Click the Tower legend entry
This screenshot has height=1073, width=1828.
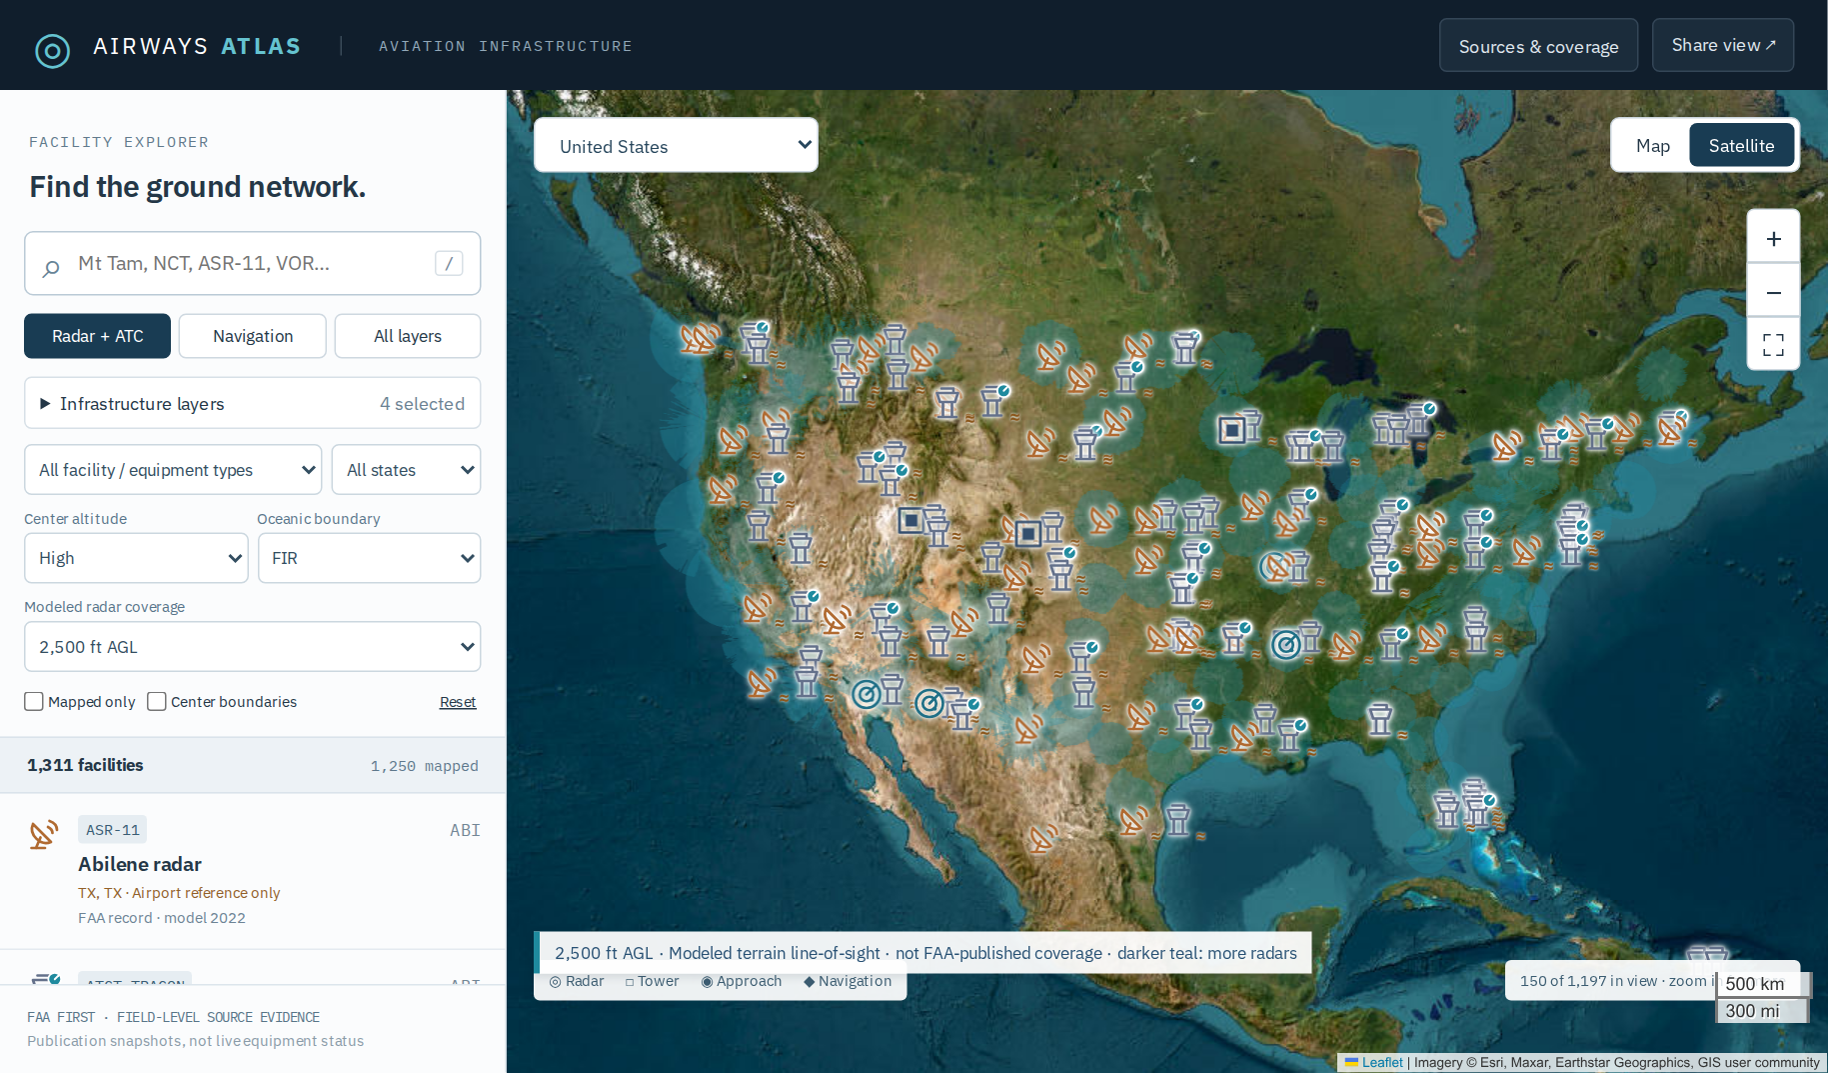point(652,981)
